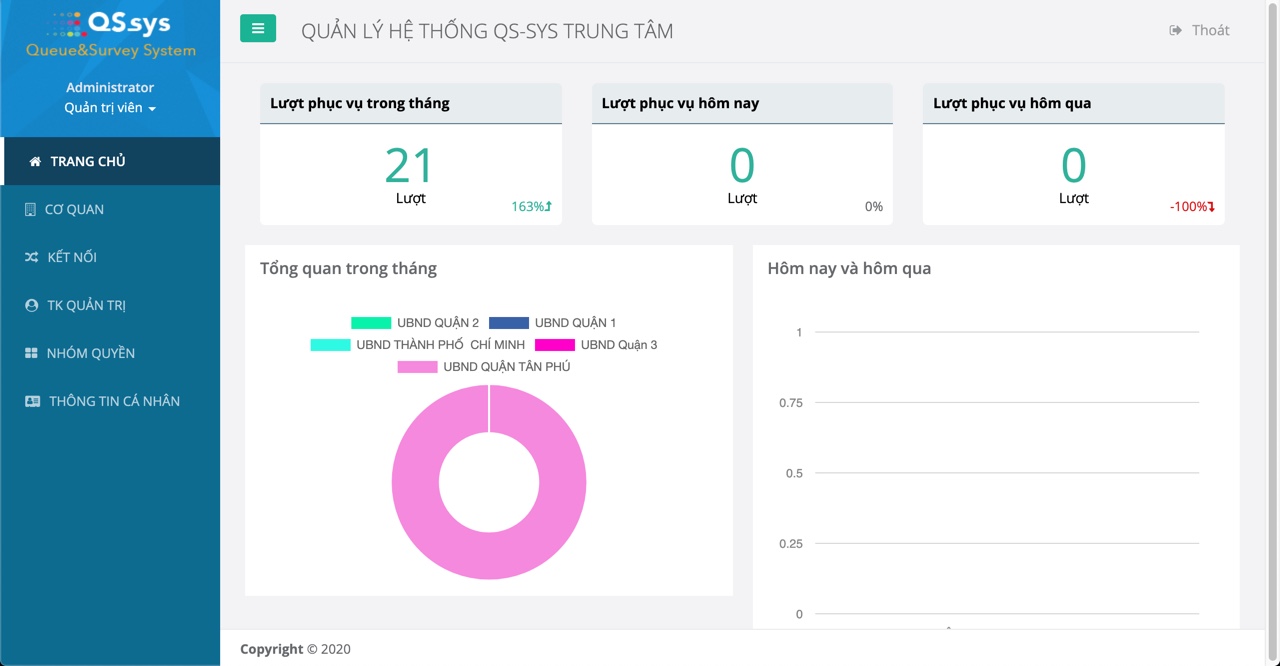Open the Administrator user menu
The image size is (1280, 666).
(110, 88)
